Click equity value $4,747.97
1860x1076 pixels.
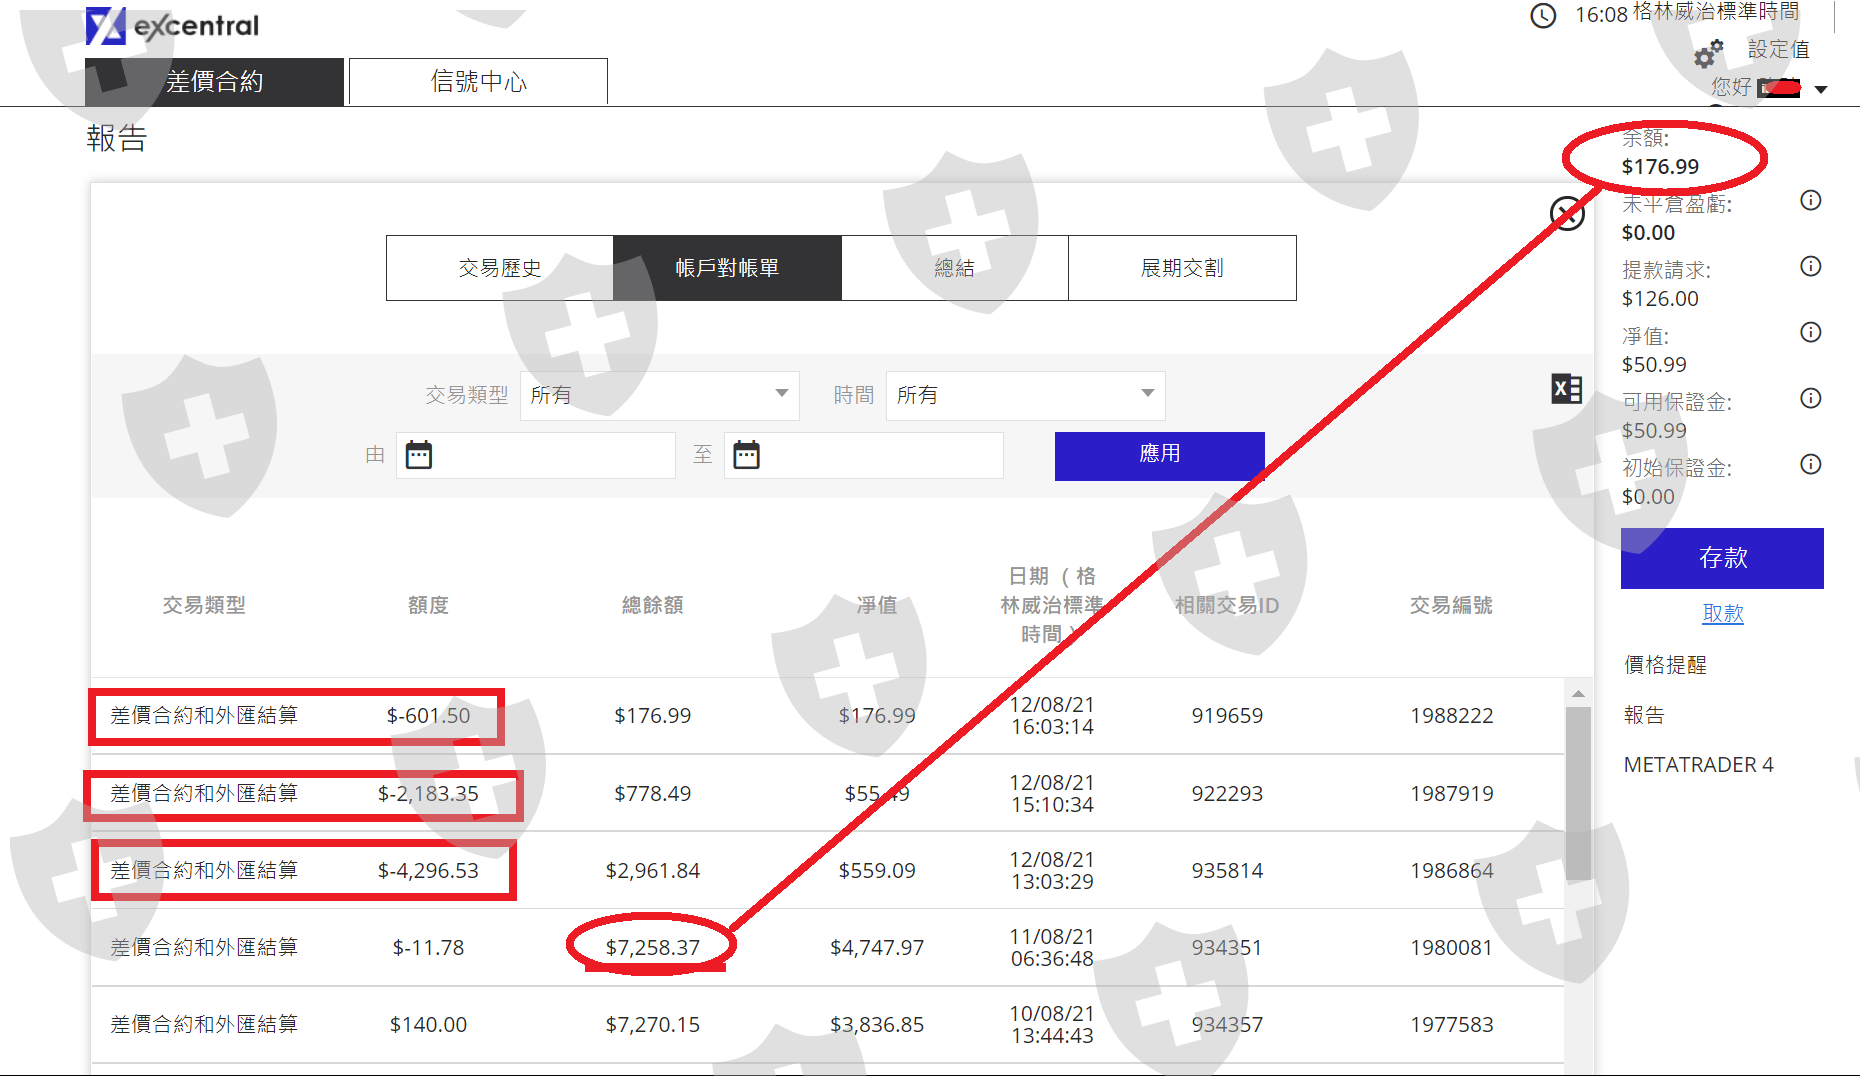click(x=877, y=948)
